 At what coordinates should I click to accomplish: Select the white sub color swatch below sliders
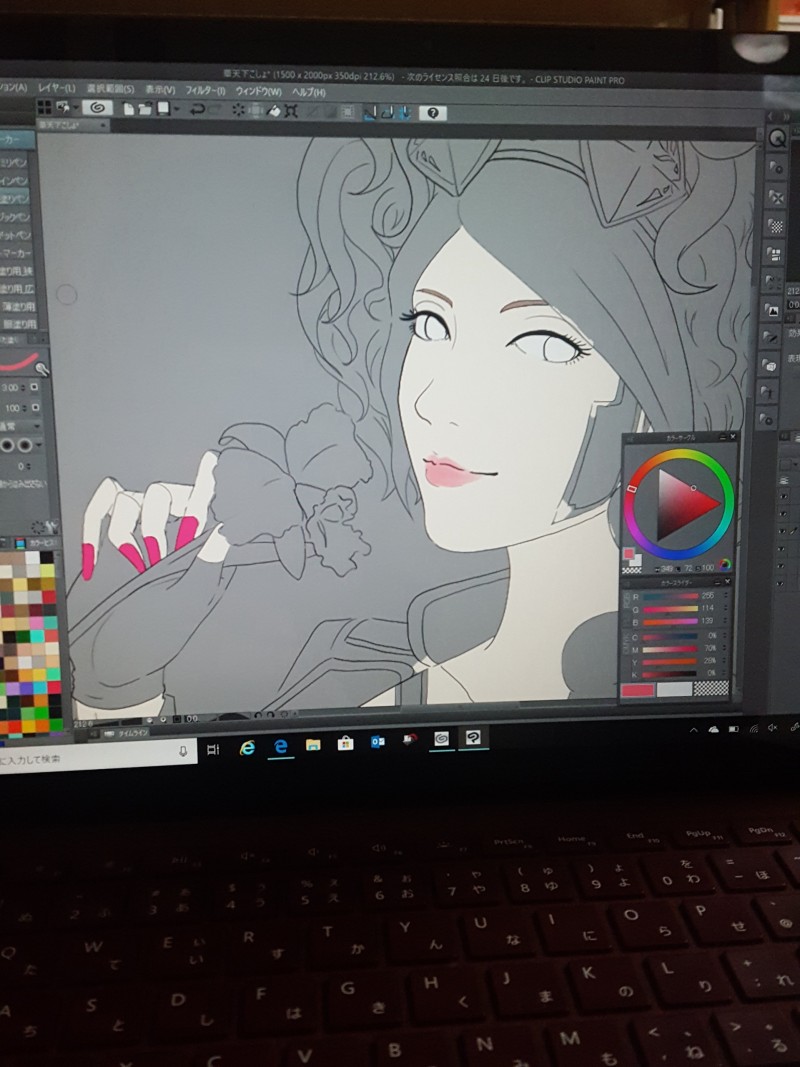pyautogui.click(x=674, y=689)
